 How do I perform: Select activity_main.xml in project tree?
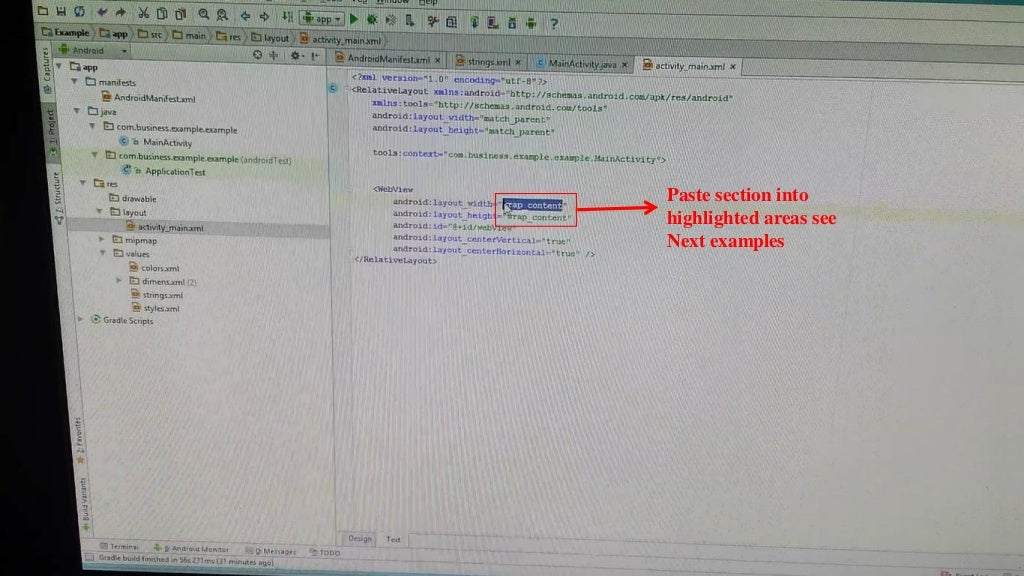point(165,227)
